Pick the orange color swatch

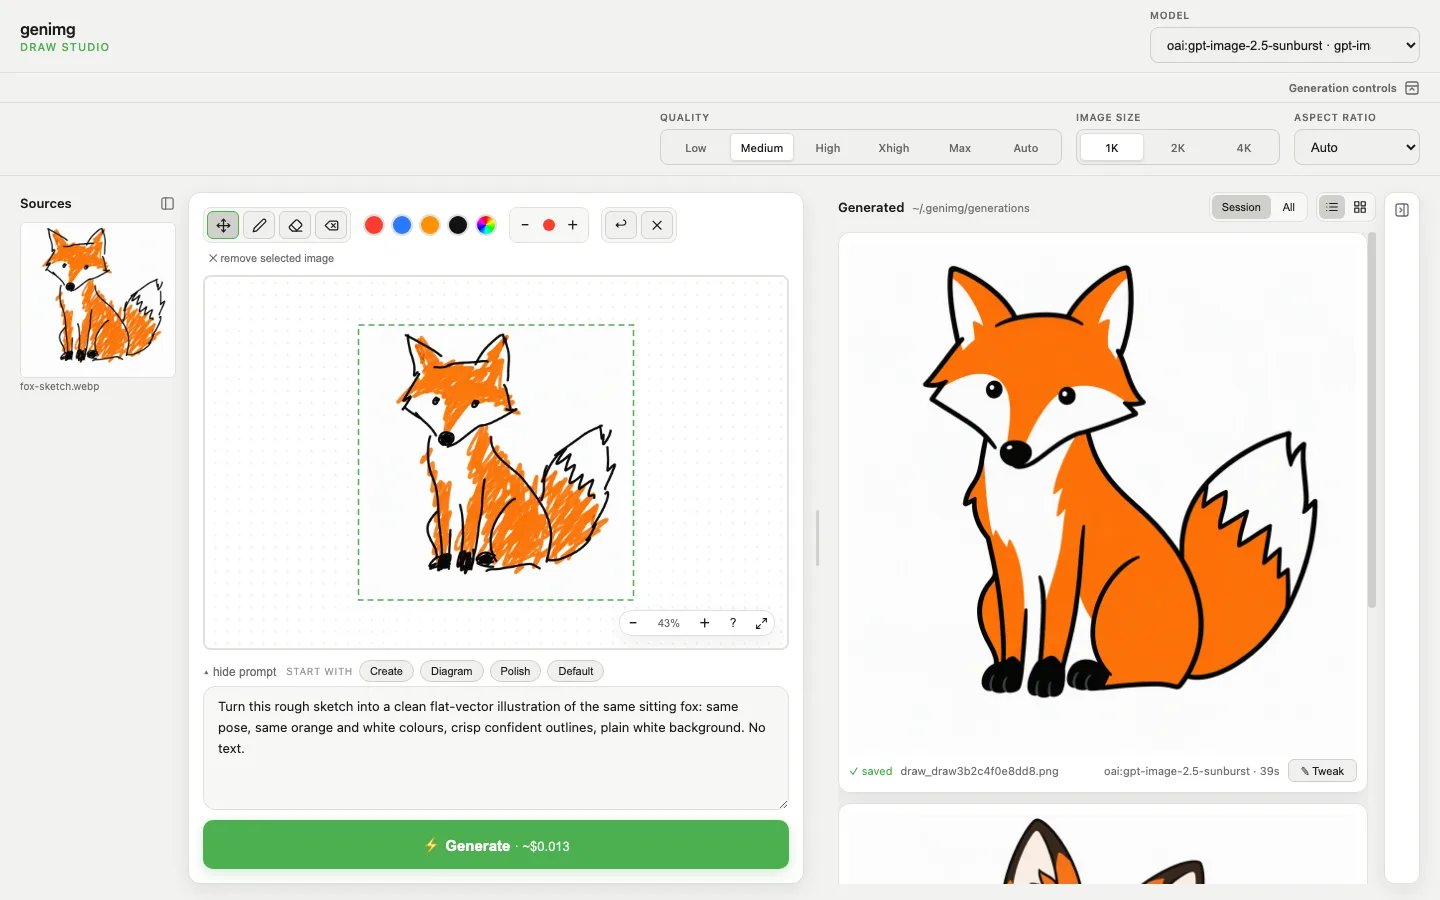tap(430, 225)
